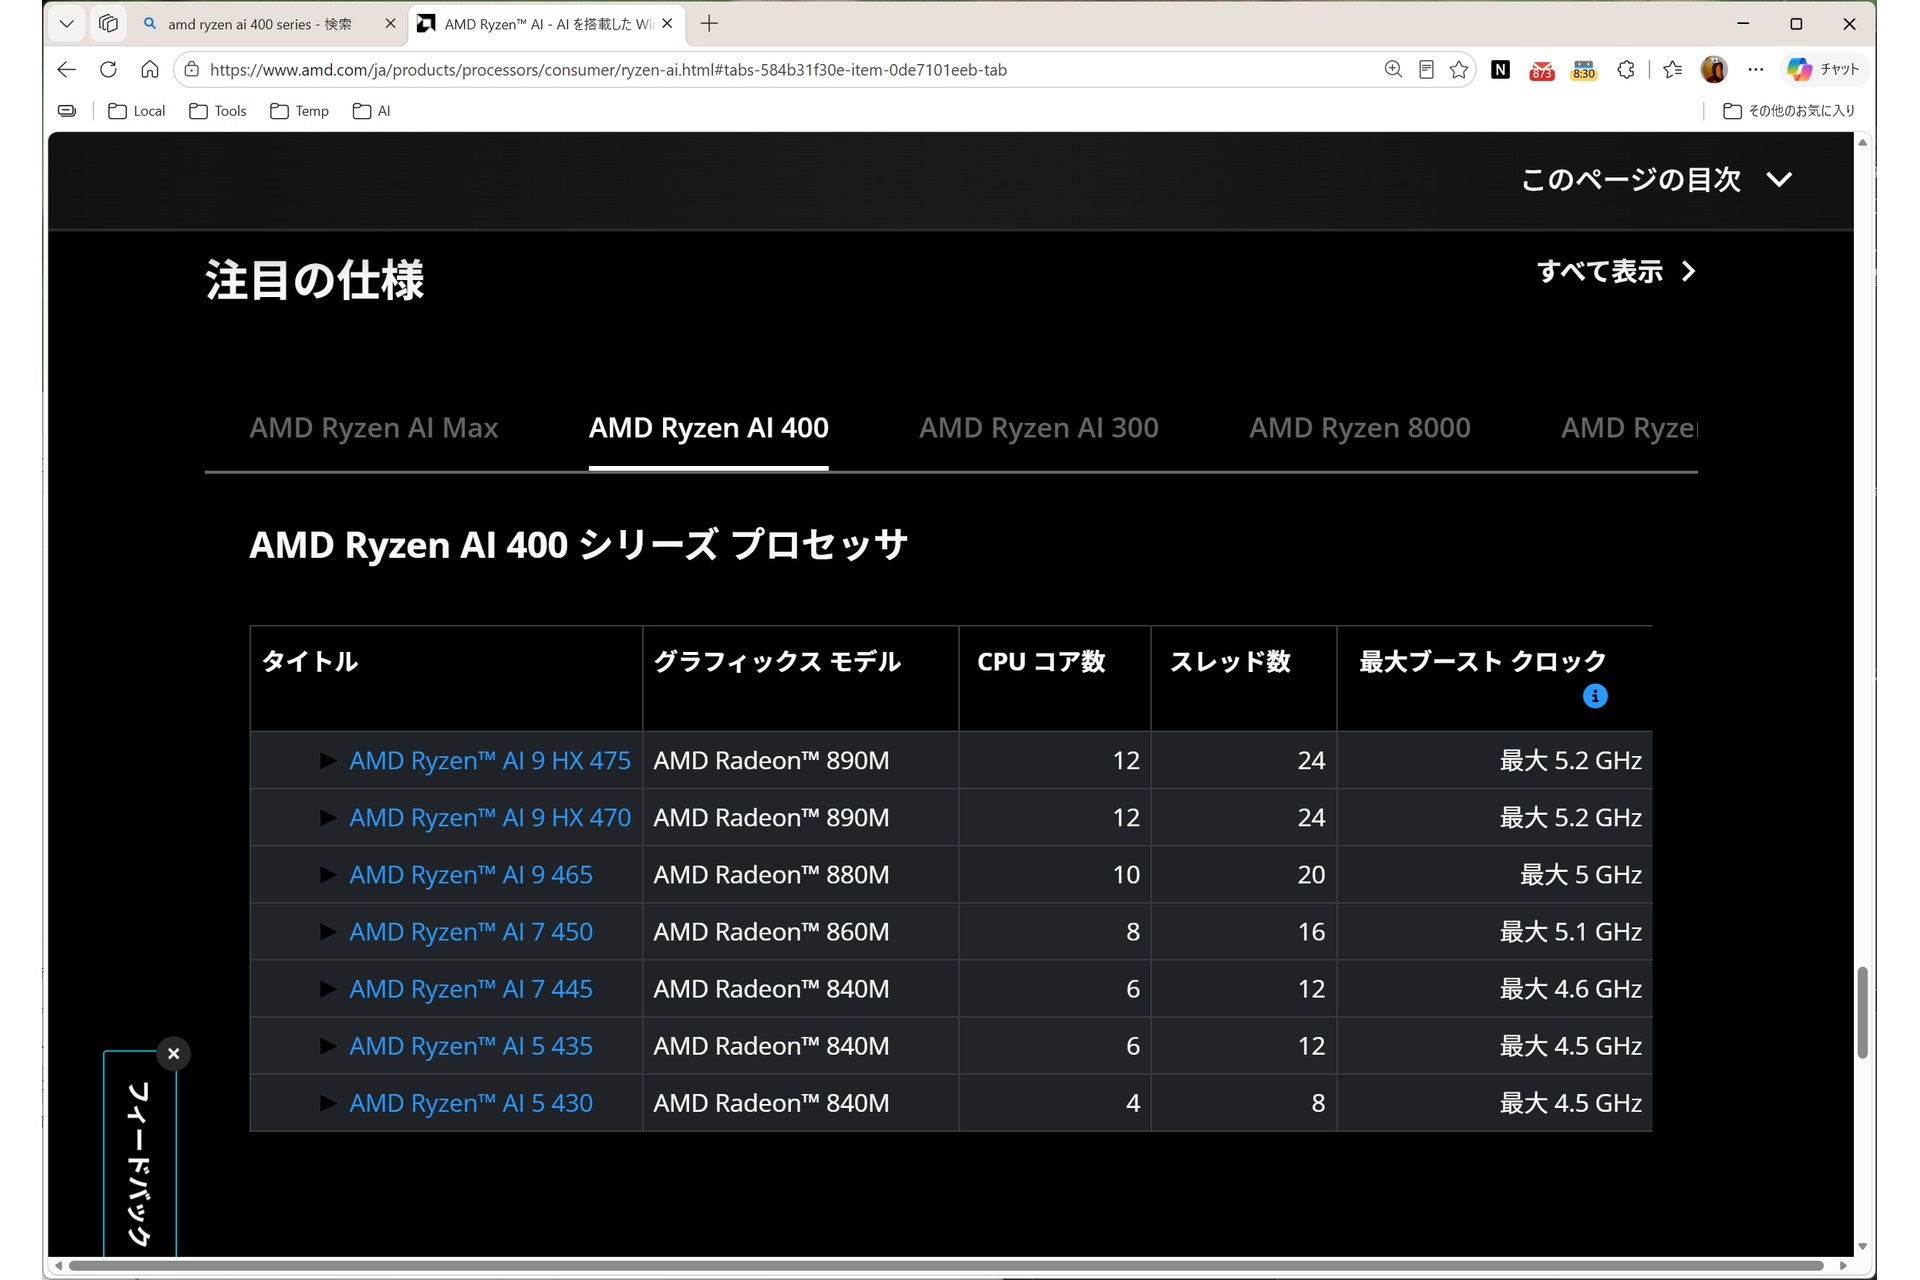Open AMD Ryzen AI 9 HX 470 link

[490, 818]
